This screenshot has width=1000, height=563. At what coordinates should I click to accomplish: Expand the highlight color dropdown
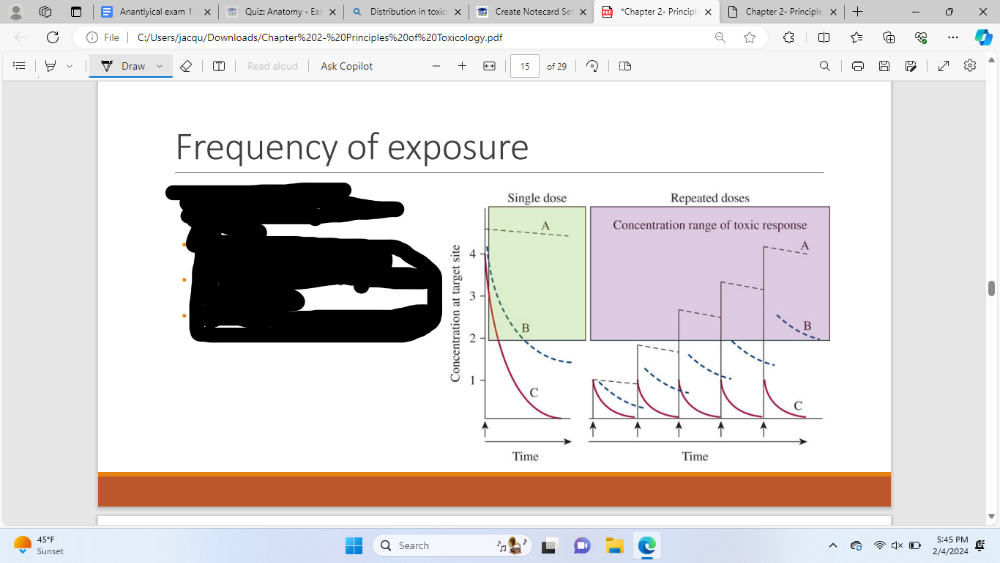click(69, 66)
